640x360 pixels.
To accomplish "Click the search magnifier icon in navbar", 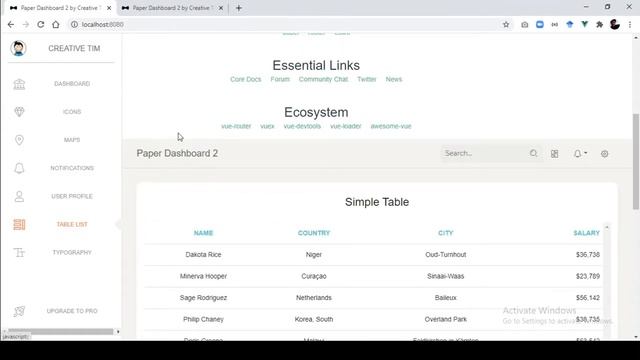I will (533, 153).
